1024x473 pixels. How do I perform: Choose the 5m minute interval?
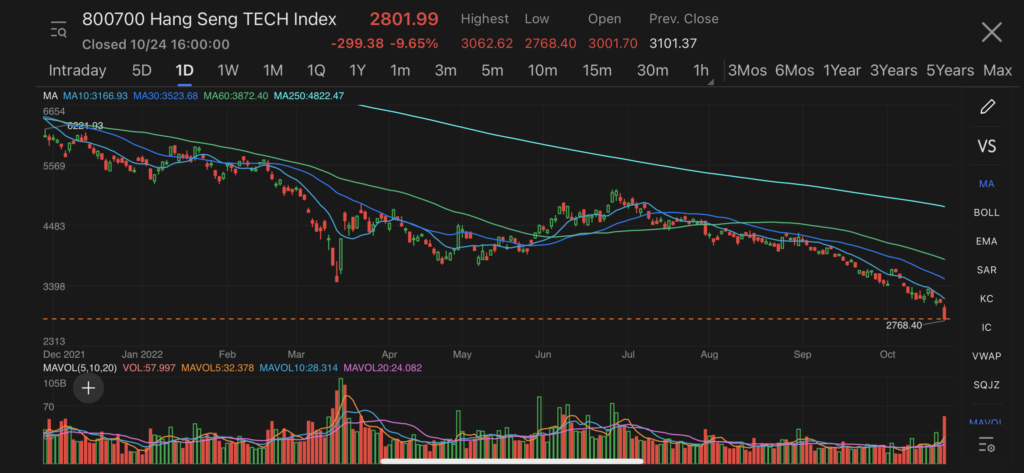coord(492,71)
